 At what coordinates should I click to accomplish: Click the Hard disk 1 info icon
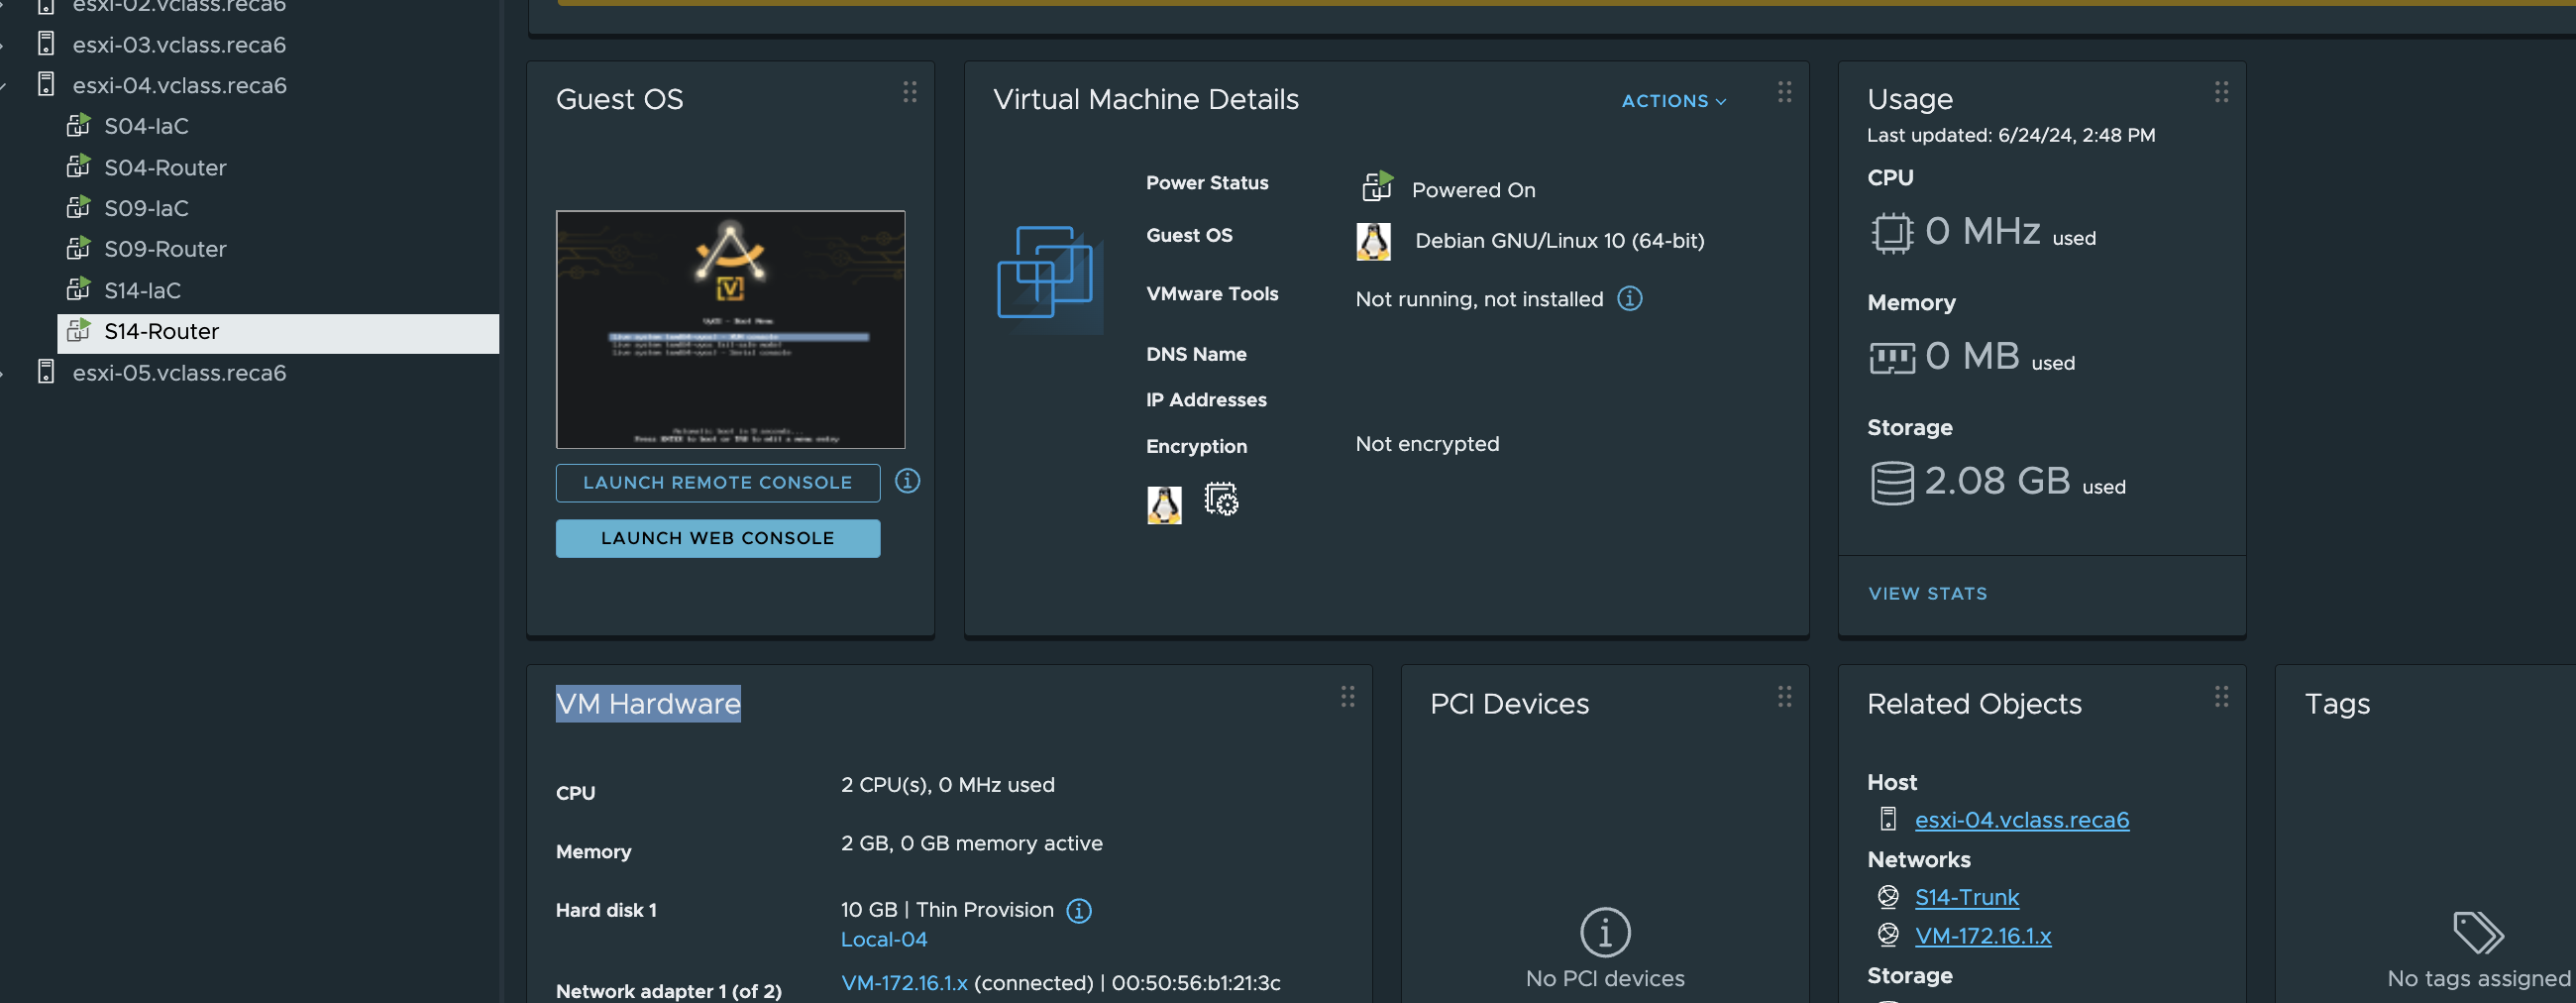(1079, 910)
